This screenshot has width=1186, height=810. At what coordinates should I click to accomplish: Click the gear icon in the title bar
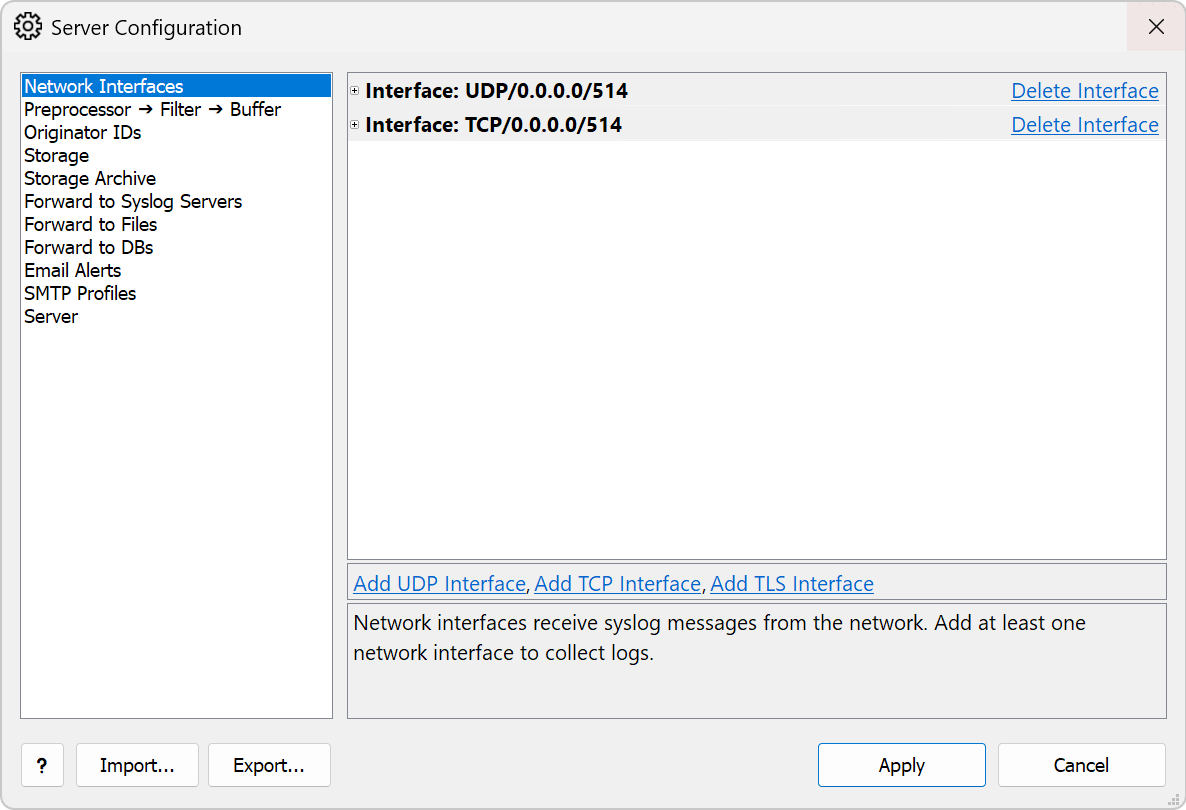[28, 26]
